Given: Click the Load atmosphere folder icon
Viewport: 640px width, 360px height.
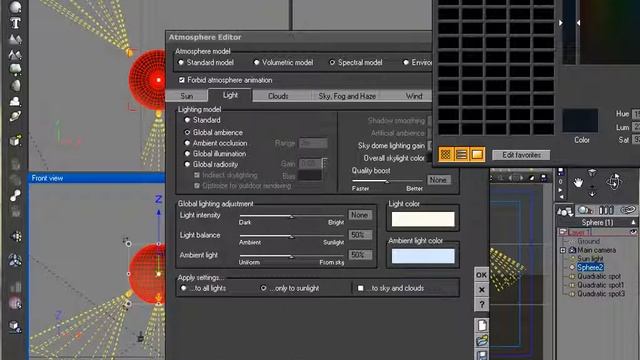Looking at the screenshot, I should point(482,341).
